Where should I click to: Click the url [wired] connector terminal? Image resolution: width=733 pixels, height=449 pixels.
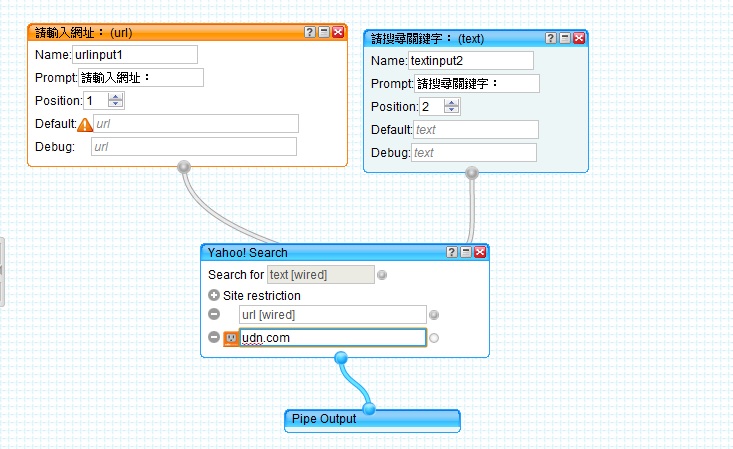pos(434,315)
